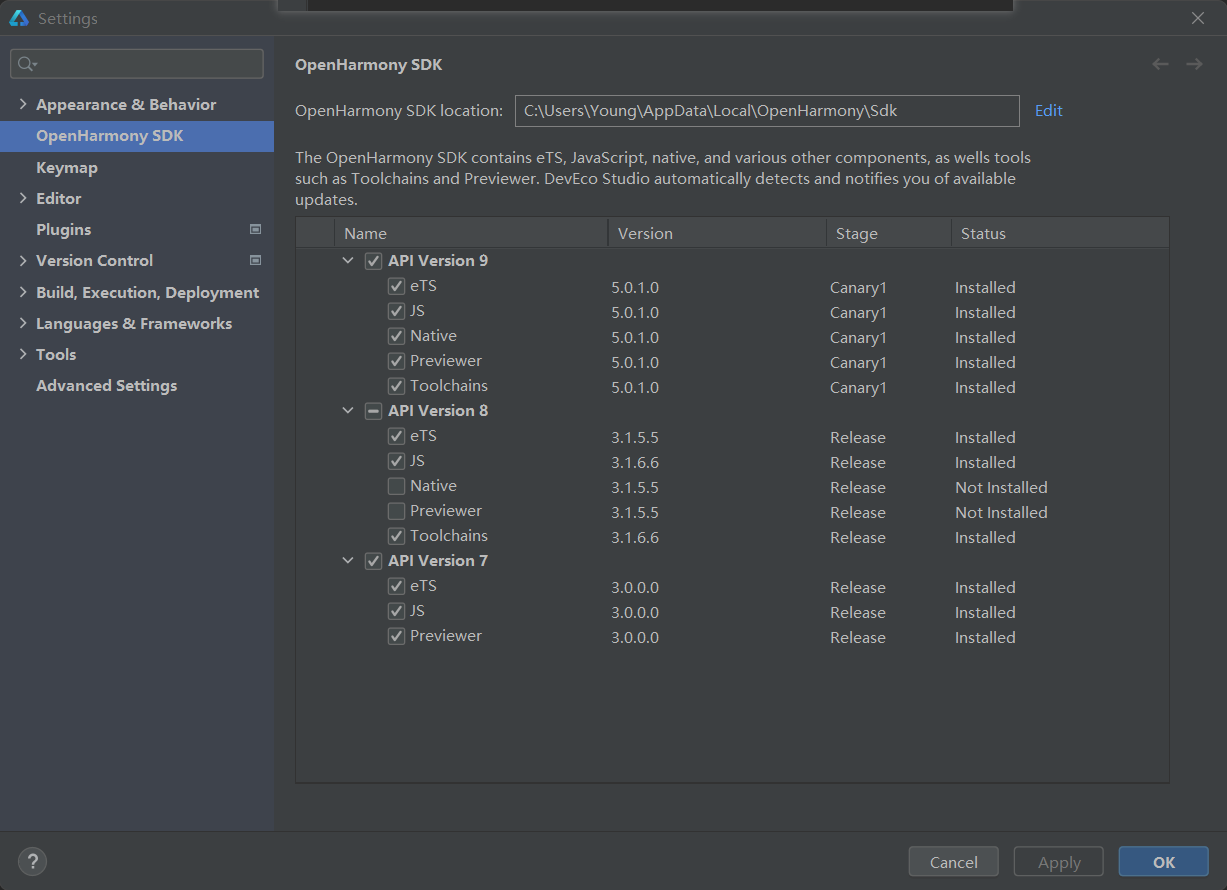
Task: Click version 3.1.6.6 in Toolchains row
Action: [635, 537]
